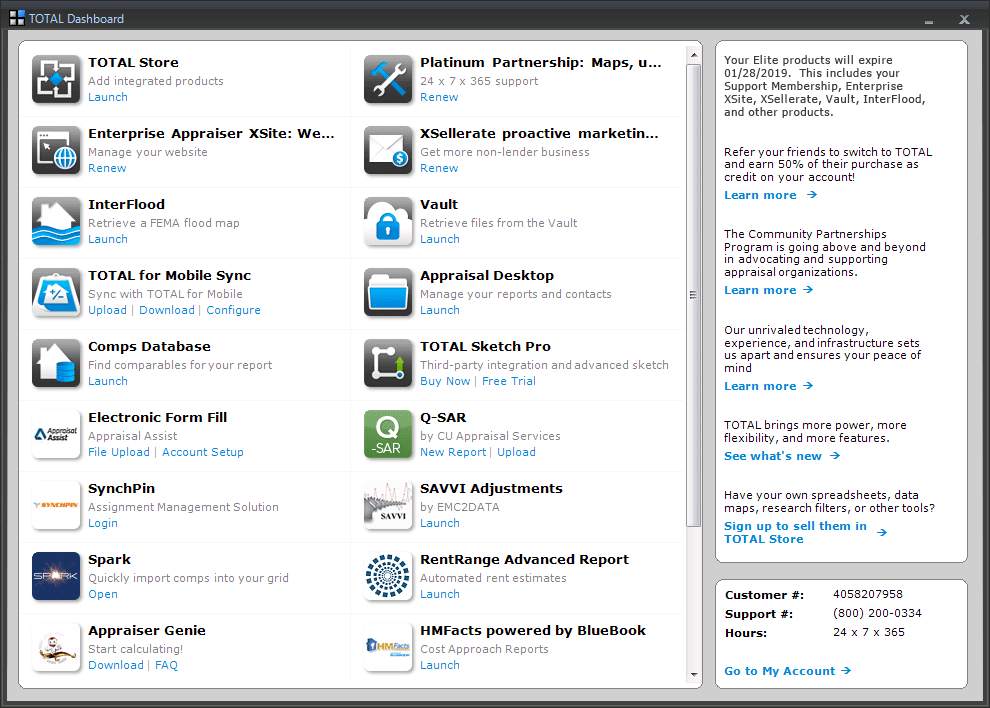Launch Comps Database

coord(108,381)
